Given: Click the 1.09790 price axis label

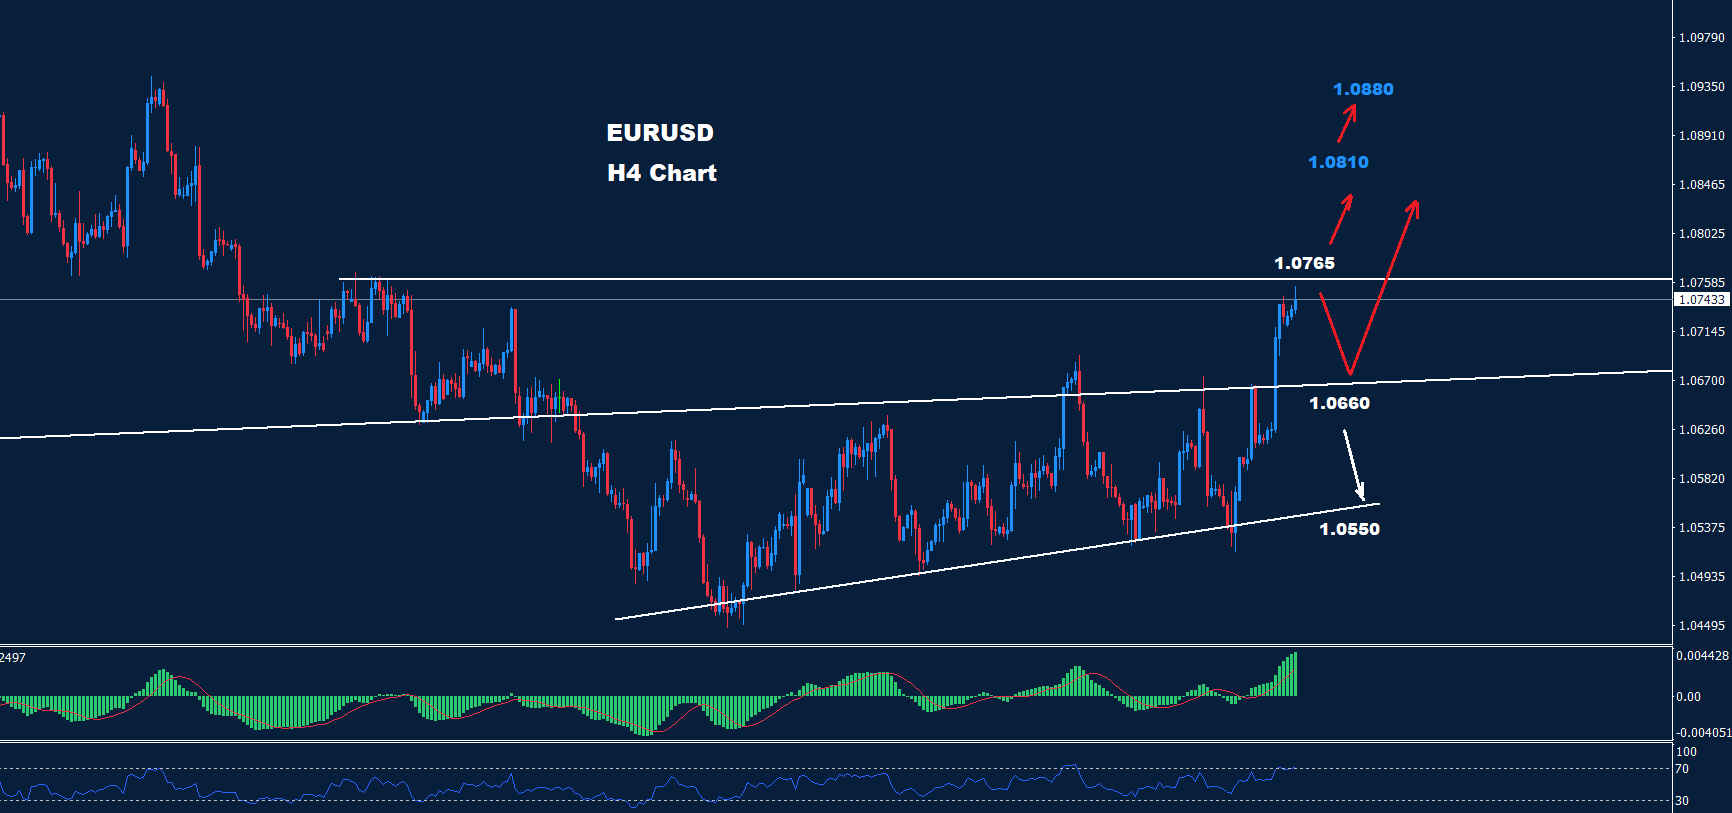Looking at the screenshot, I should [1701, 38].
